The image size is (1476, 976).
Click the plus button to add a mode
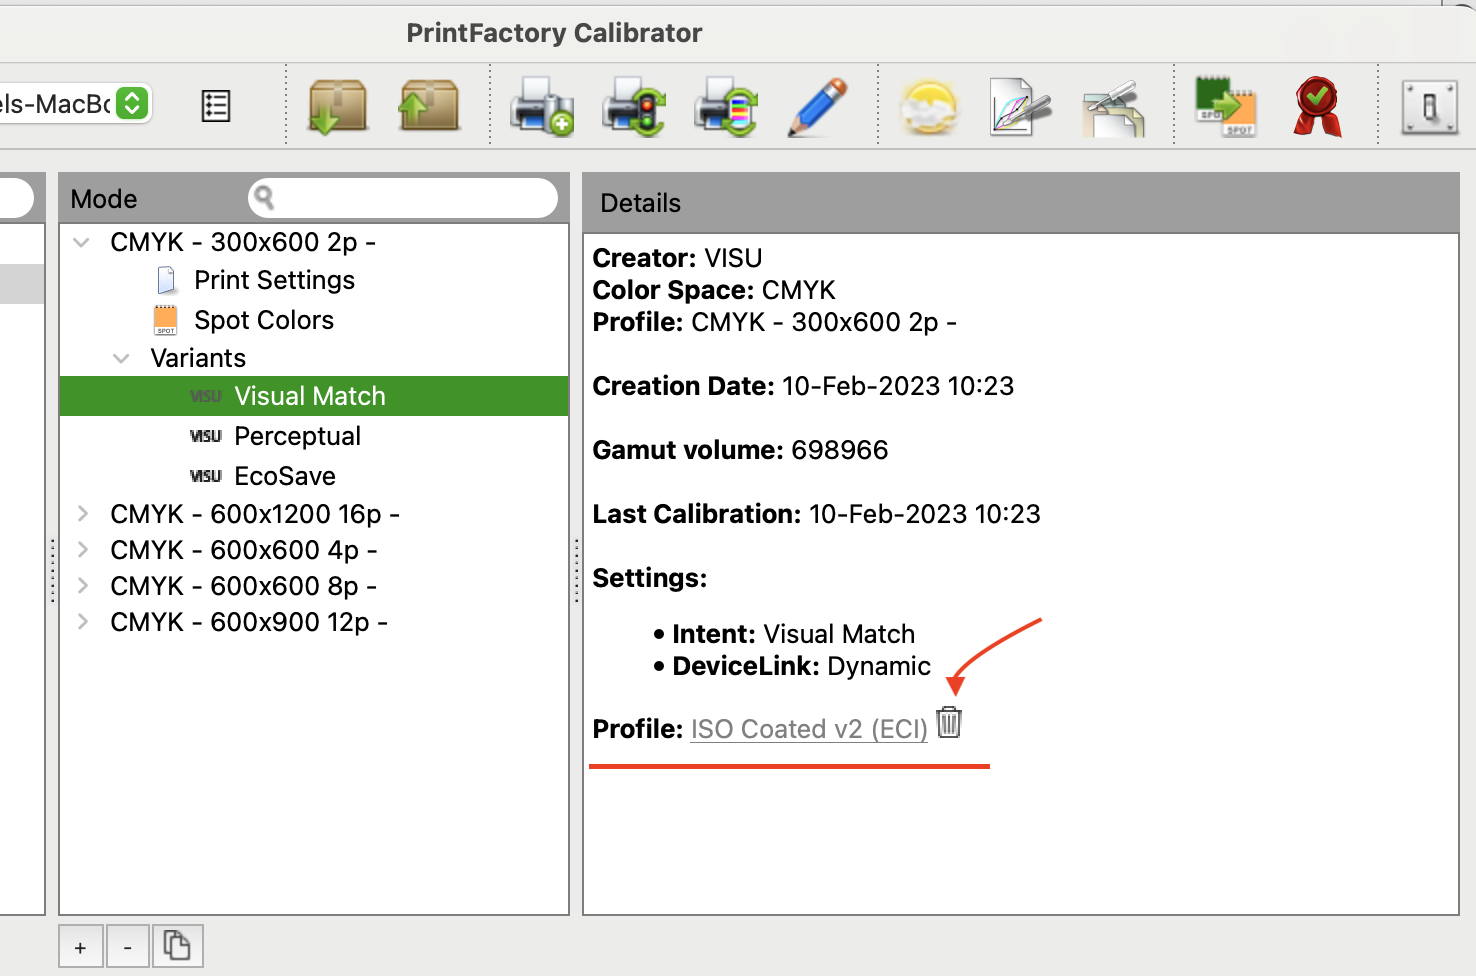tap(80, 947)
